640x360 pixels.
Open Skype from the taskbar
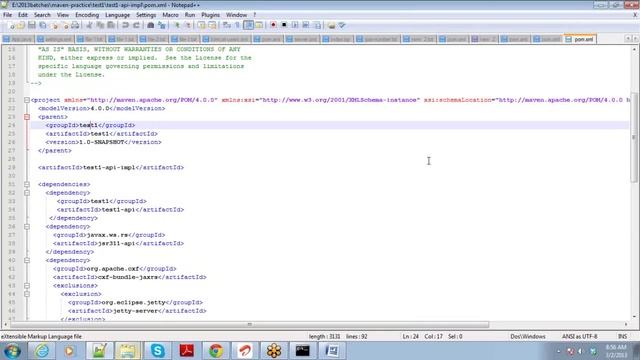click(157, 351)
